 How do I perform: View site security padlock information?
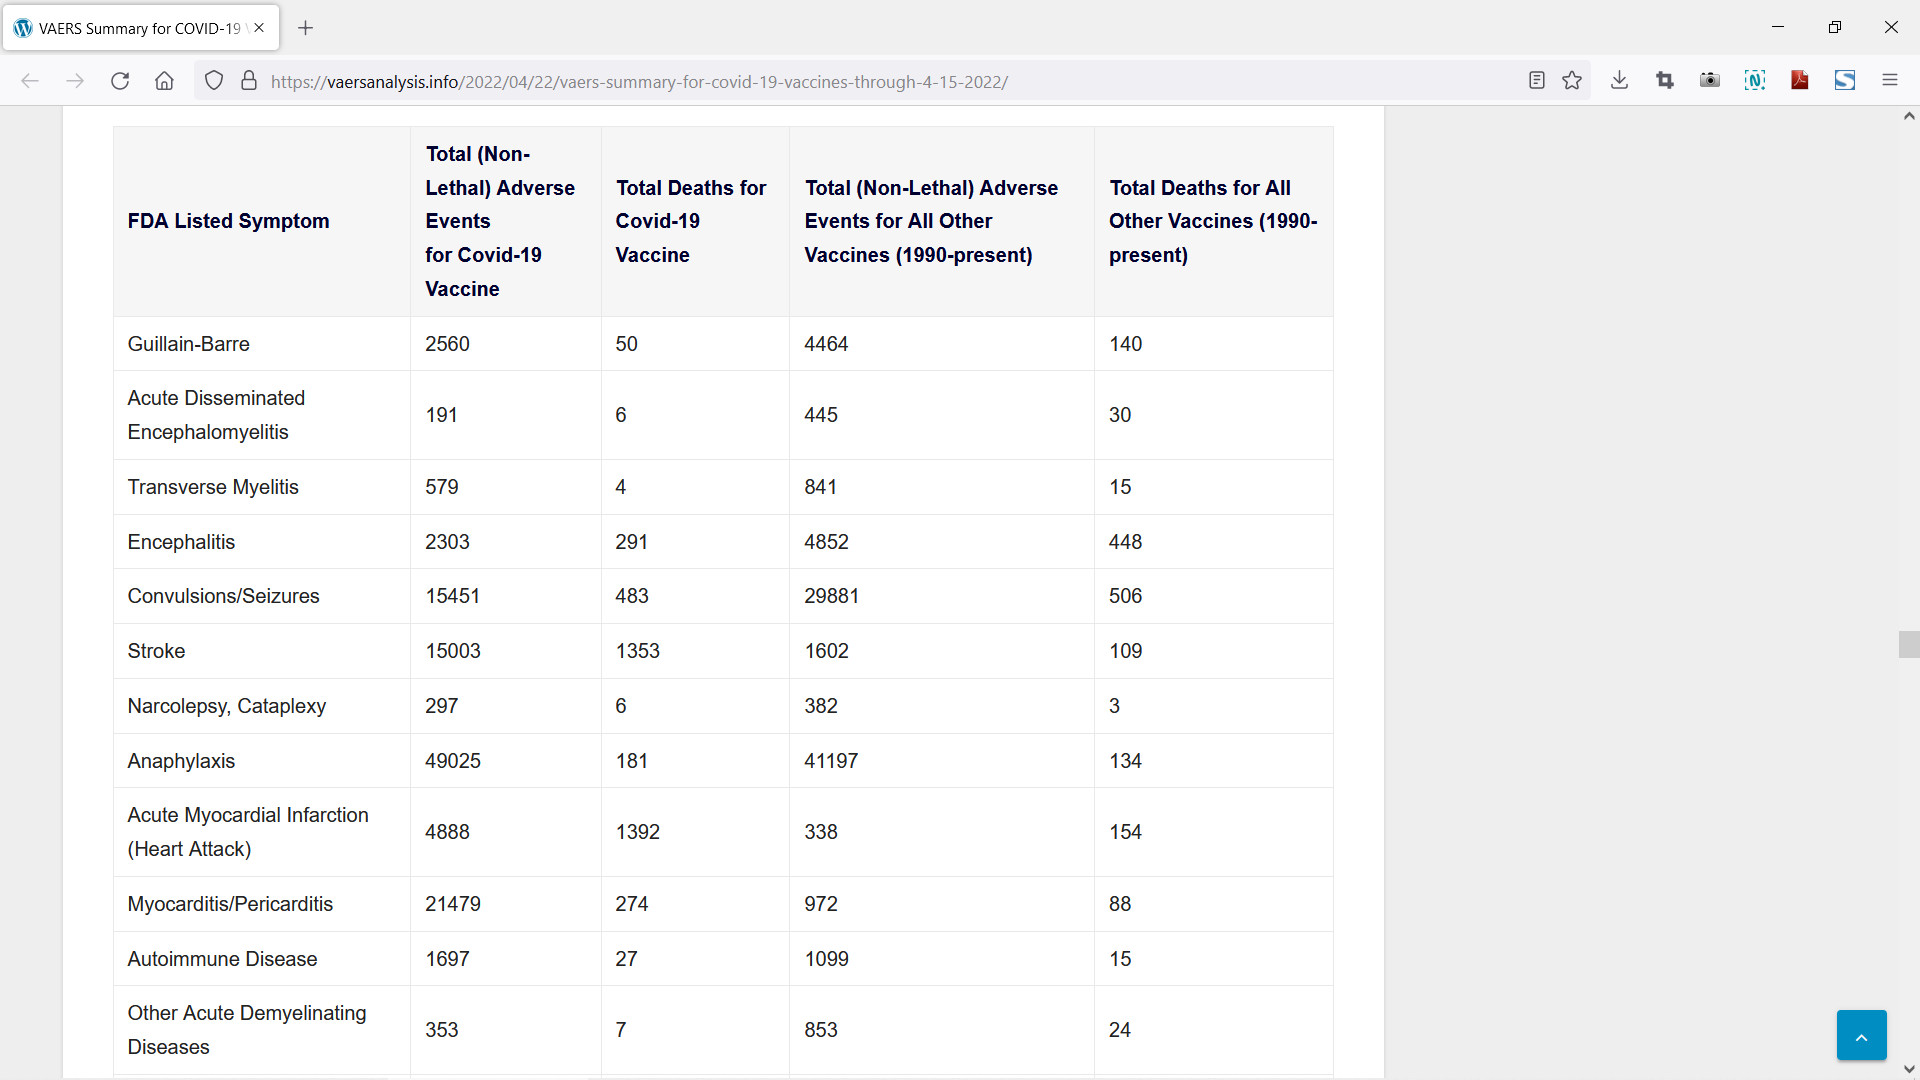click(x=249, y=81)
